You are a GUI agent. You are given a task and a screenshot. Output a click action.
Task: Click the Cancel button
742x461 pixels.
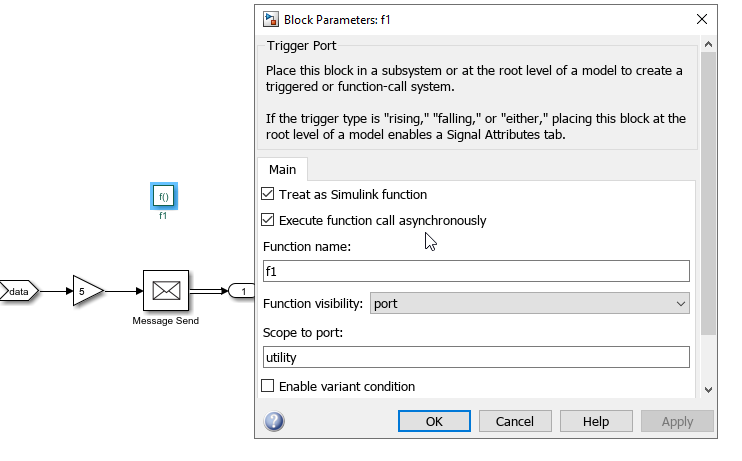click(x=515, y=421)
